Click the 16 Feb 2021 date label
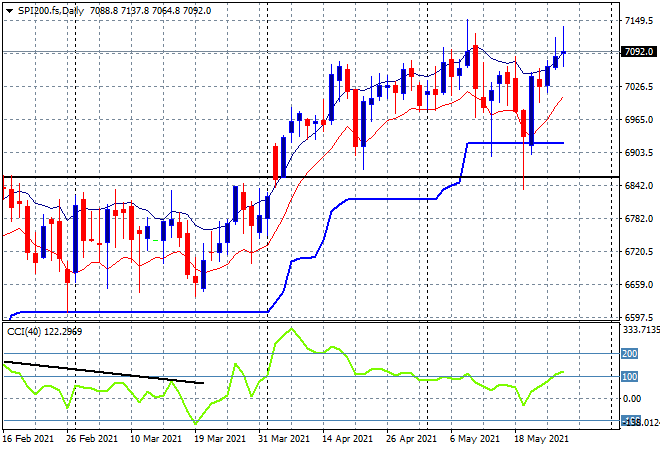The height and width of the screenshot is (450, 660). tap(29, 439)
